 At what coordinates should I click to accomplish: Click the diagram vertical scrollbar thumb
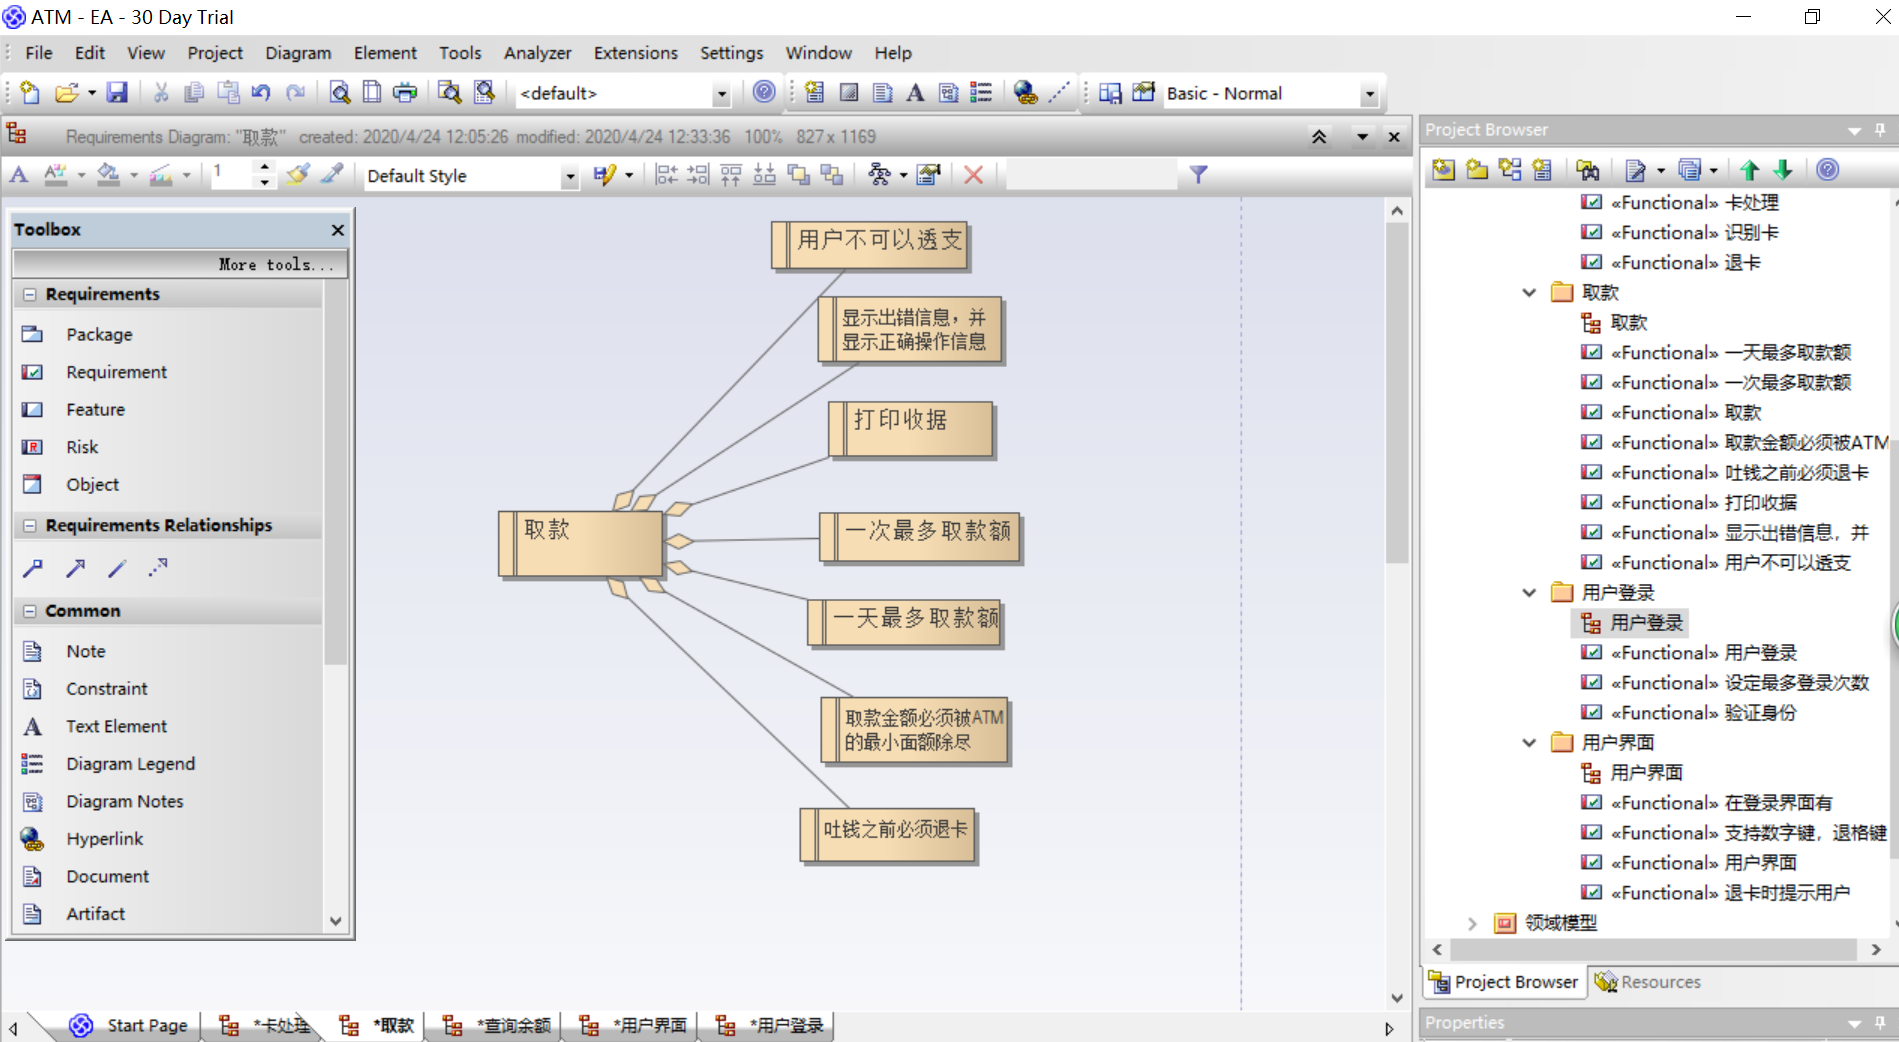tap(1397, 393)
